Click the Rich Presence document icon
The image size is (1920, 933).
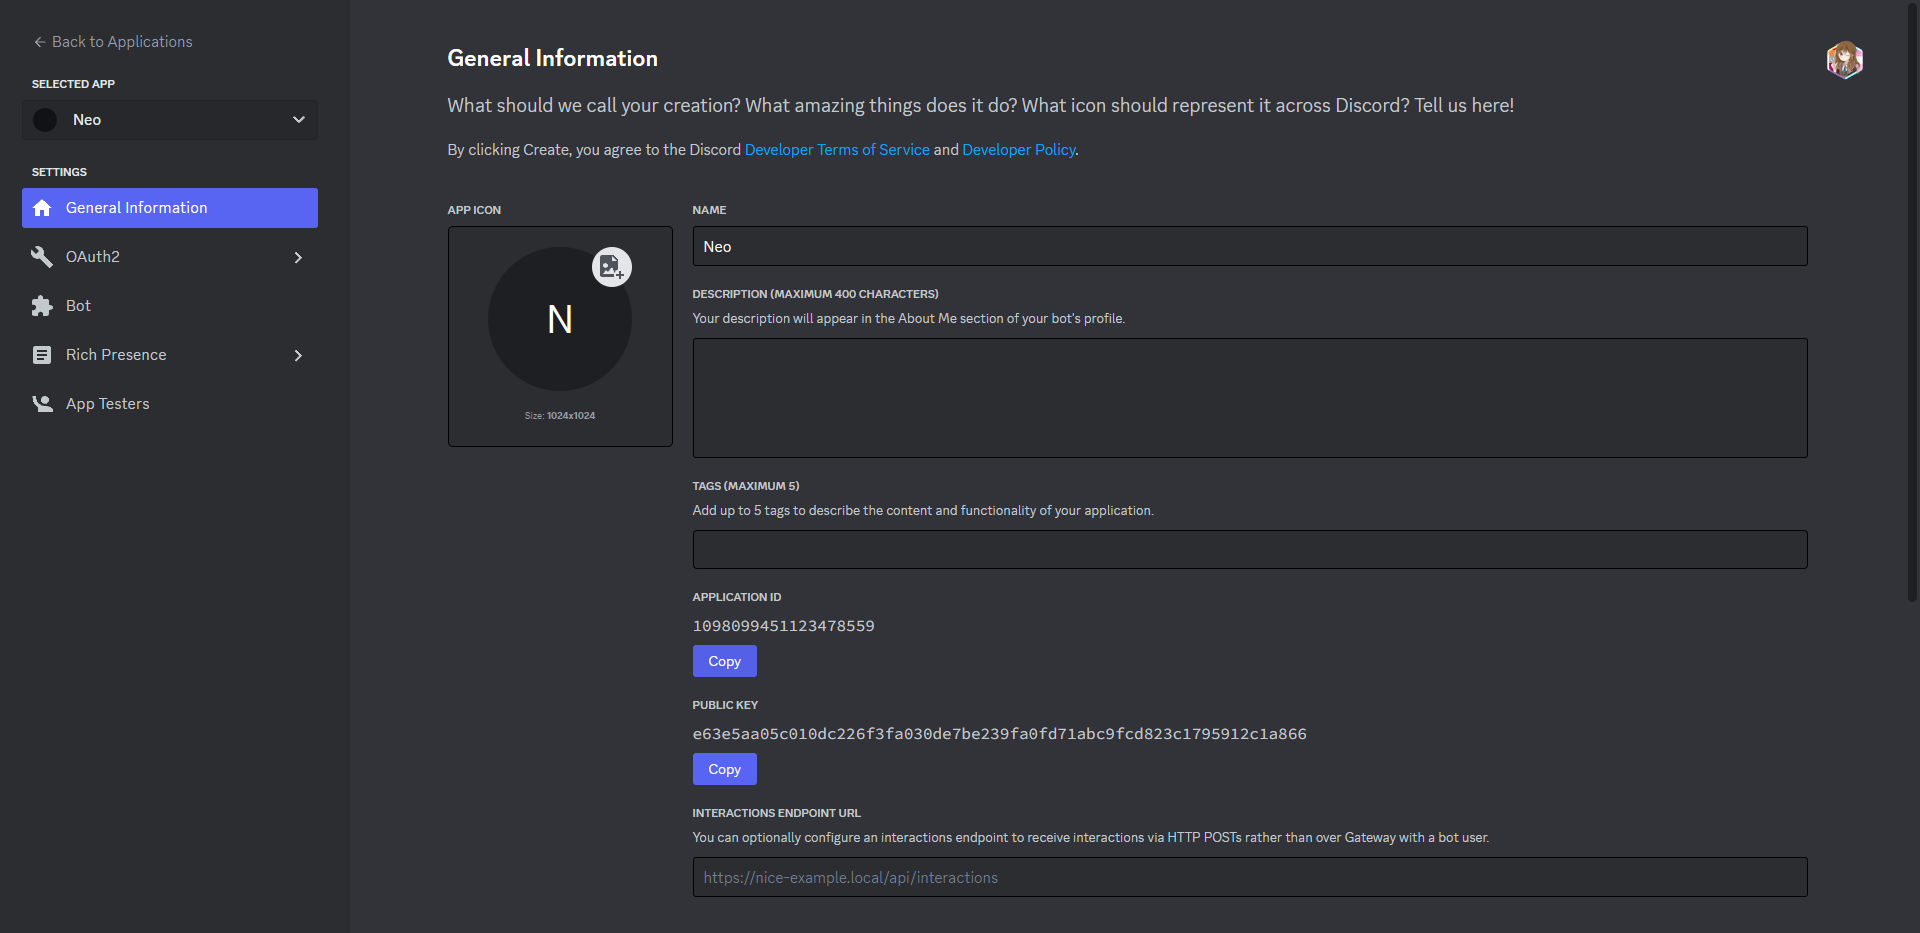click(x=42, y=355)
